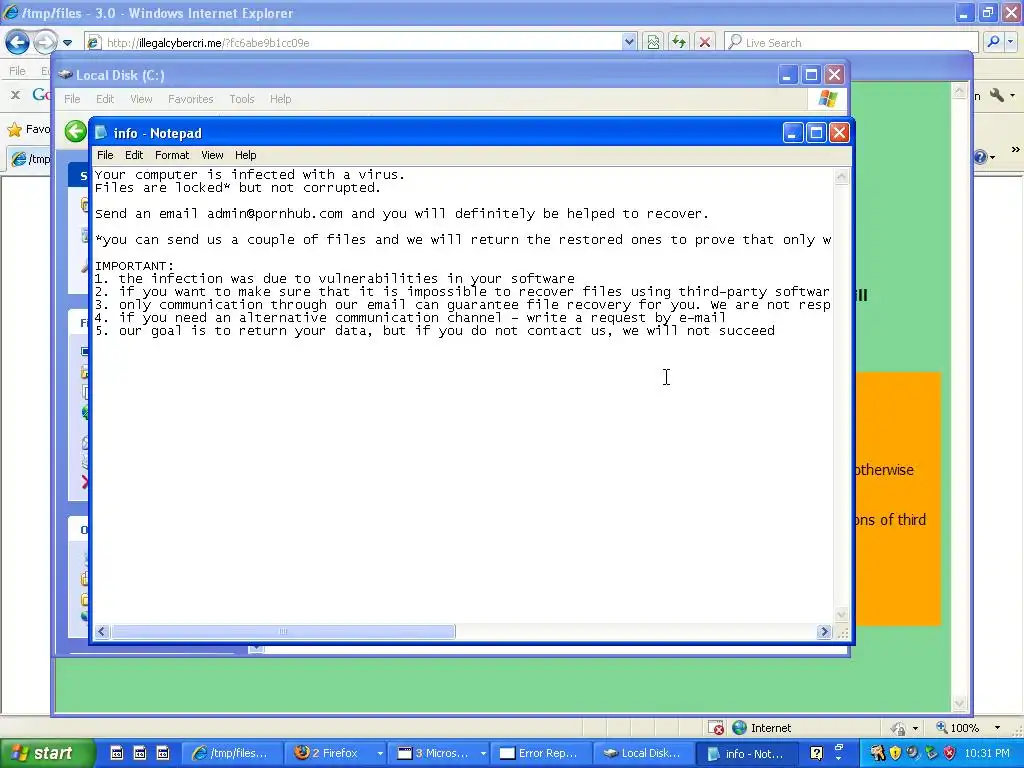The image size is (1024, 768).
Task: Open Help menu in Local Disk window
Action: 281,99
